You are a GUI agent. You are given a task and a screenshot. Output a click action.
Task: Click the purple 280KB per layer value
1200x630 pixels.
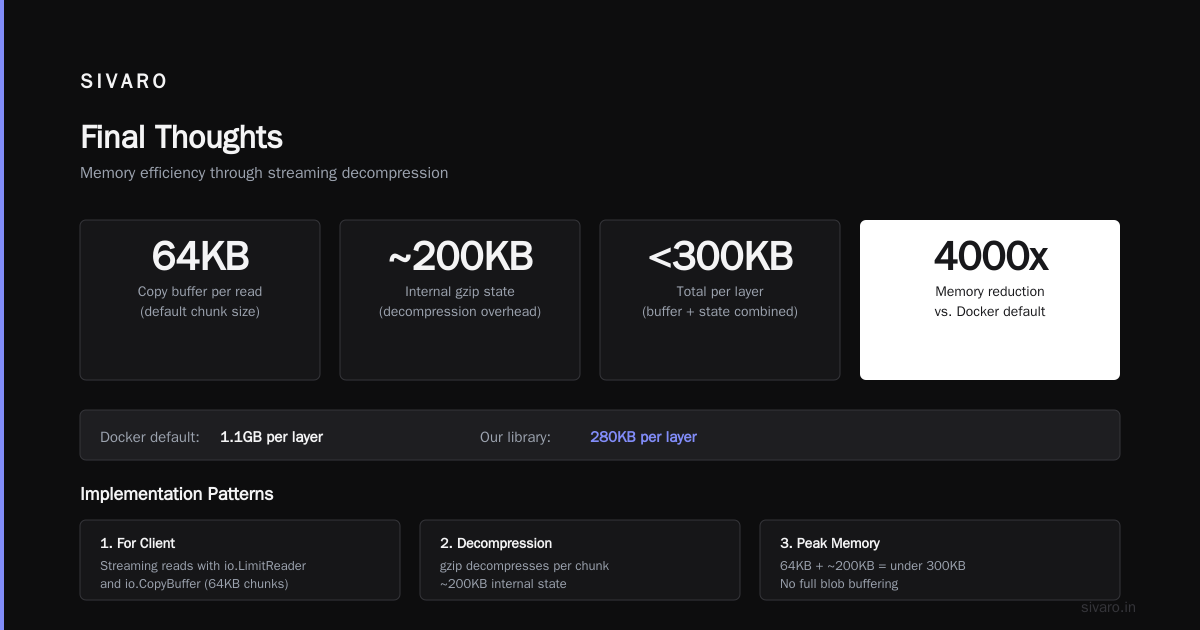click(x=643, y=437)
